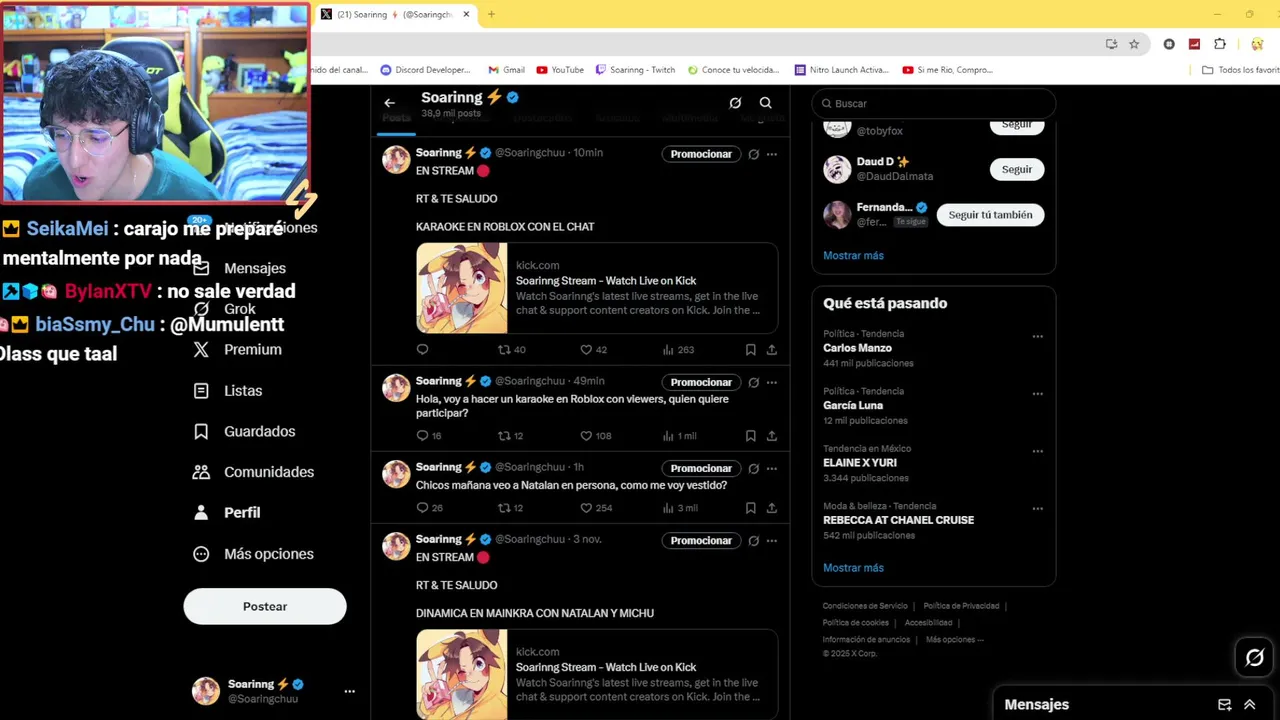The image size is (1280, 720).
Task: Open Perfil in the sidebar
Action: (227, 513)
